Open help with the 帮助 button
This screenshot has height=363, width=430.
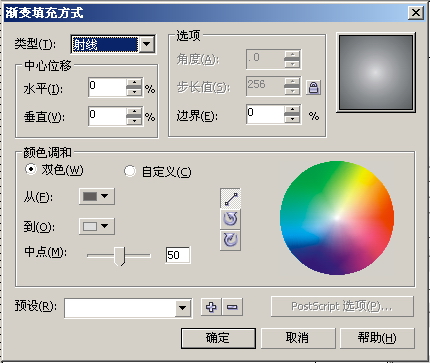coord(377,338)
